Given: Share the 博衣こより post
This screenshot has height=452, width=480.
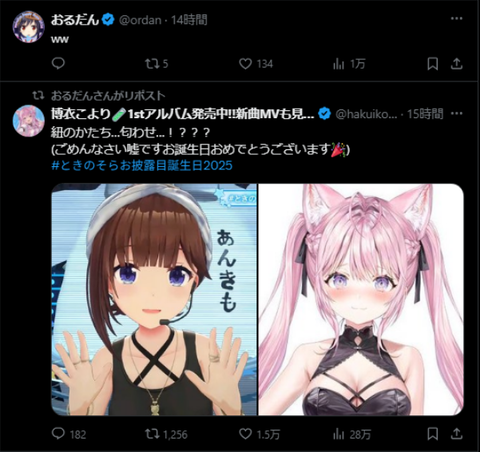Looking at the screenshot, I should 456,434.
